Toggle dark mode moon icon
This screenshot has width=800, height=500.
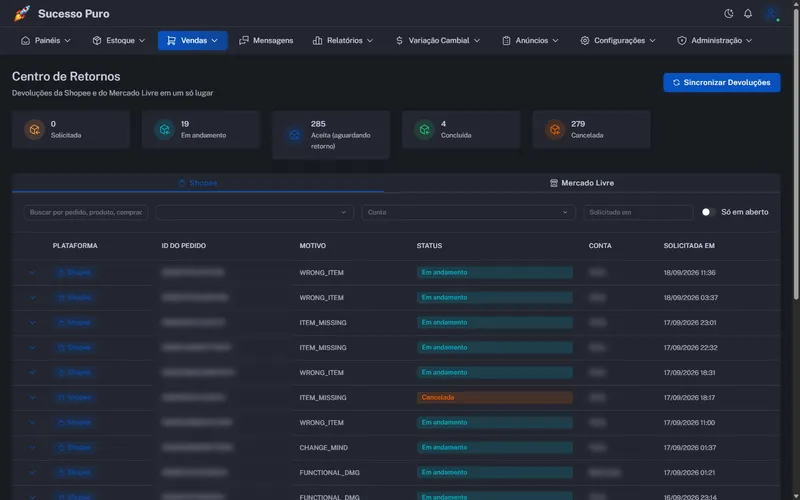click(x=729, y=14)
